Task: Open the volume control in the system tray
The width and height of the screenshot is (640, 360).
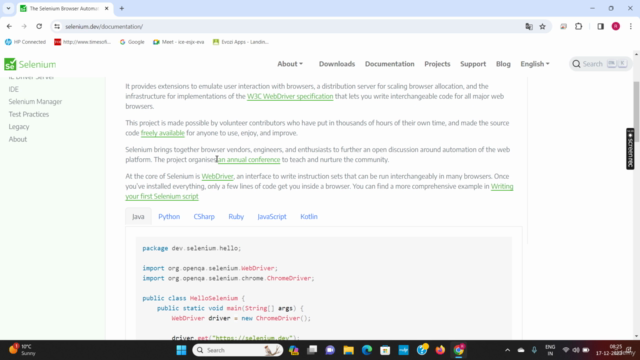Action: [x=576, y=350]
